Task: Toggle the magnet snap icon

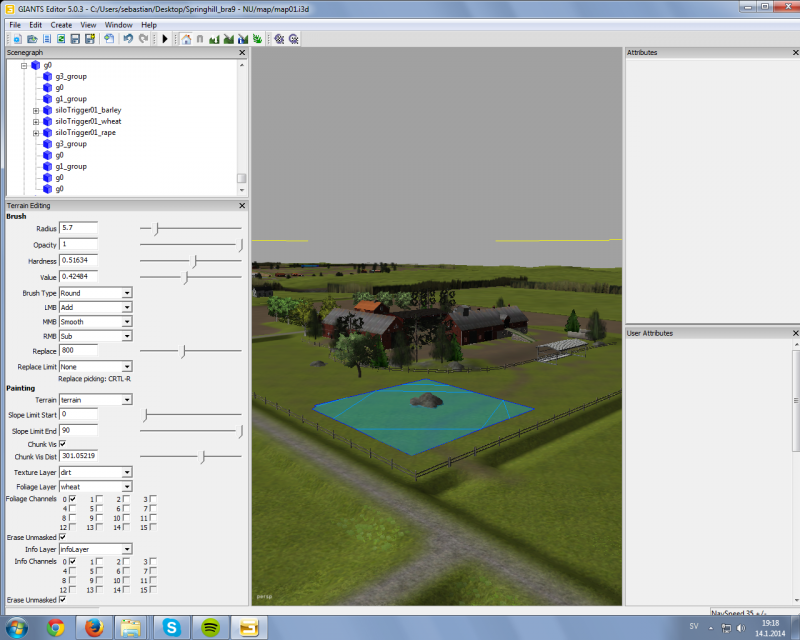Action: [200, 39]
